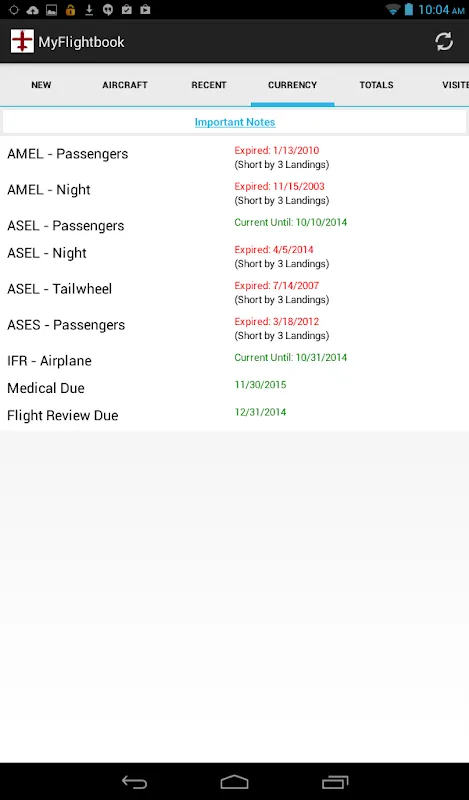The height and width of the screenshot is (800, 469).
Task: Open the recent apps overview button
Action: (x=335, y=782)
